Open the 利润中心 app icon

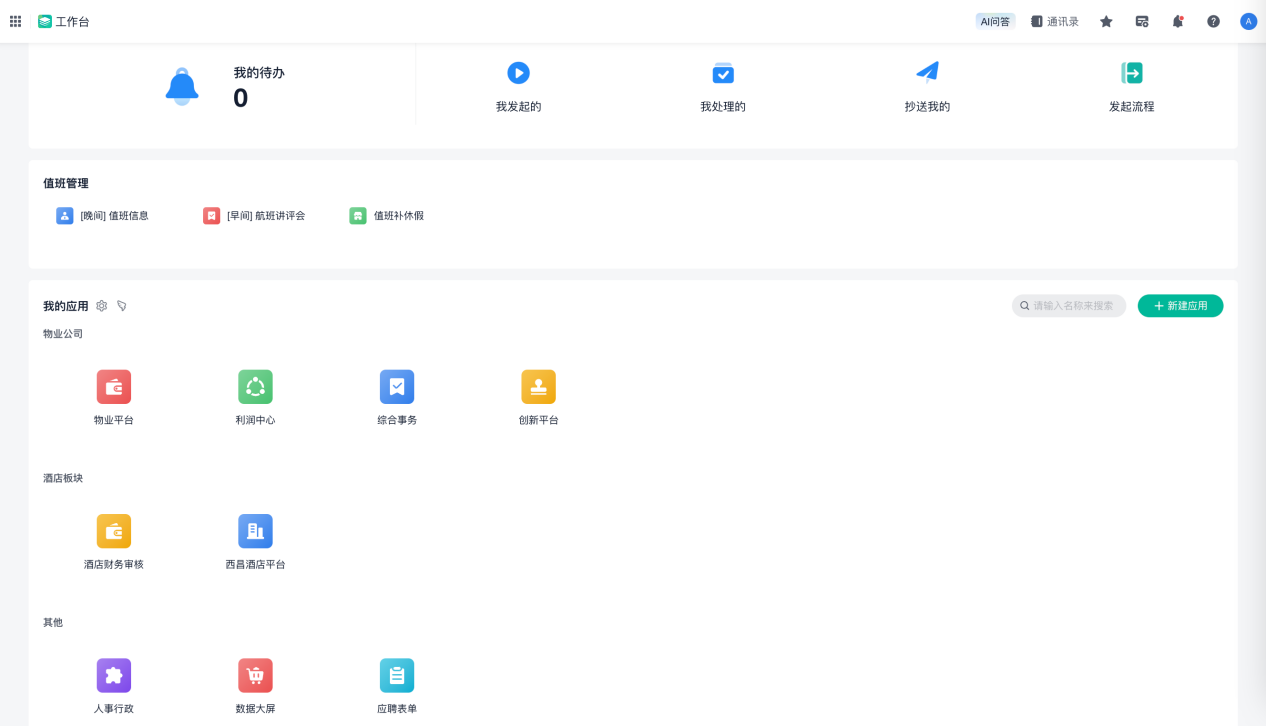tap(255, 387)
